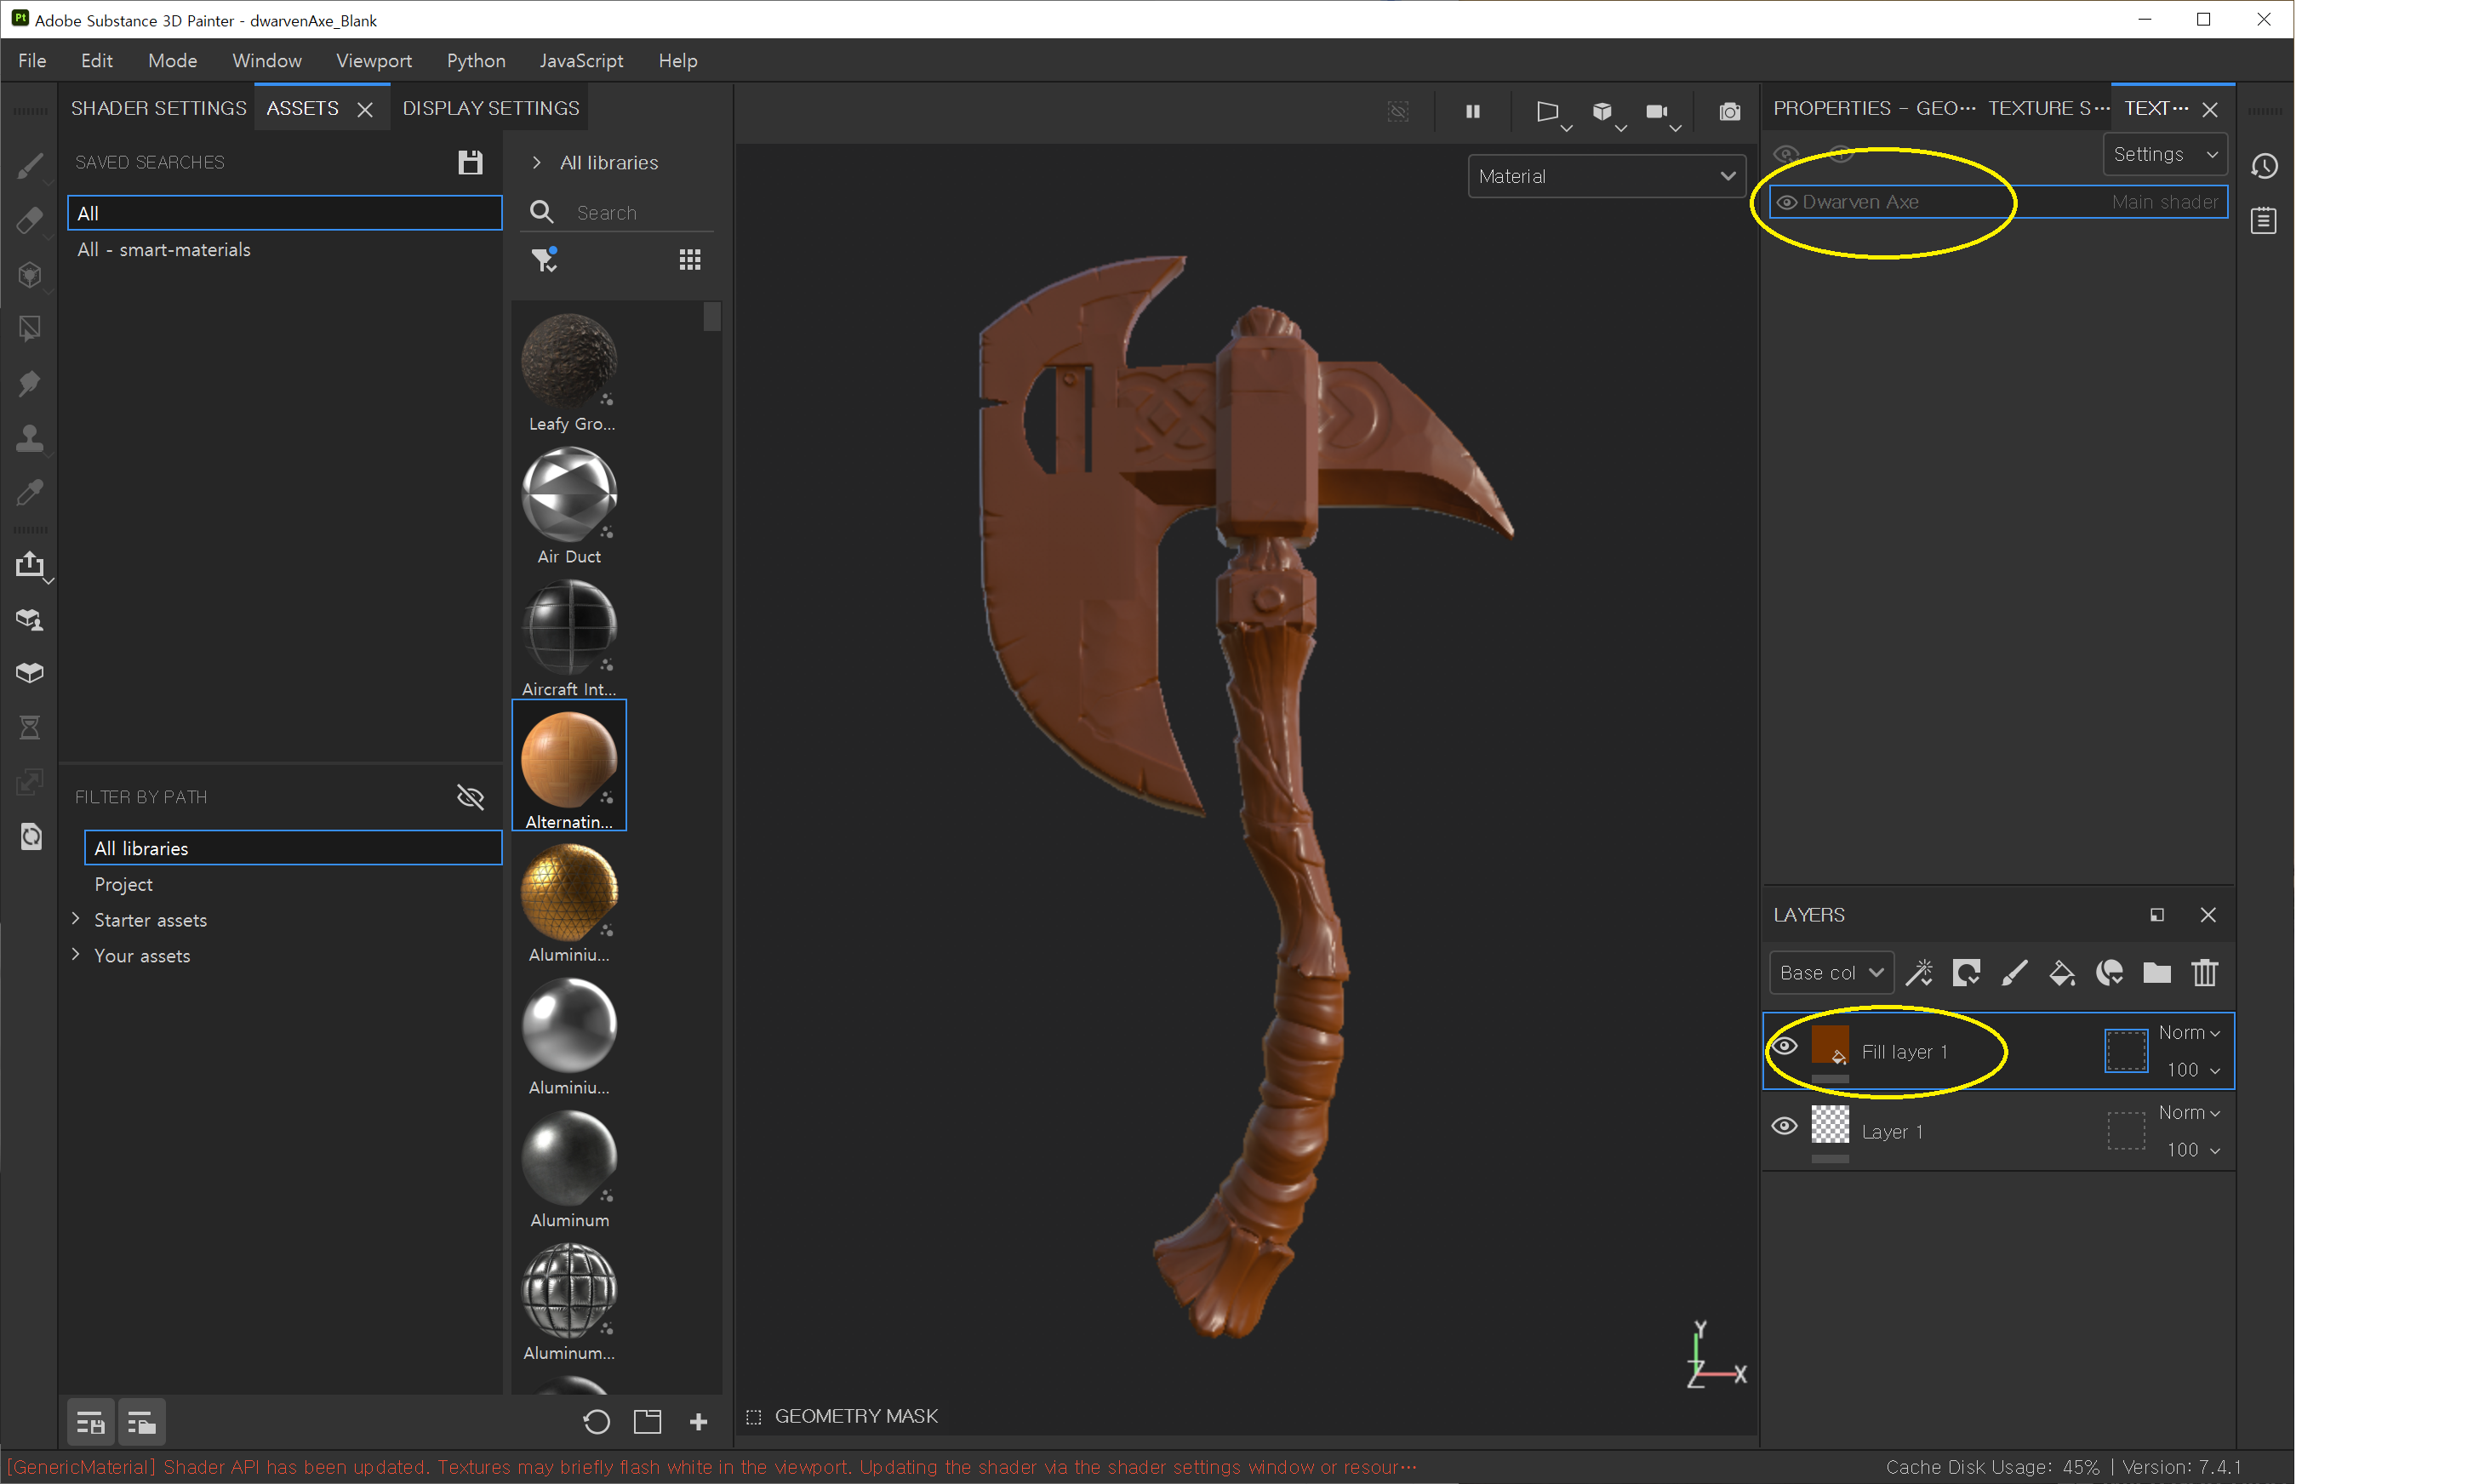Create a new layer folder
The image size is (2479, 1484).
pos(2157,972)
